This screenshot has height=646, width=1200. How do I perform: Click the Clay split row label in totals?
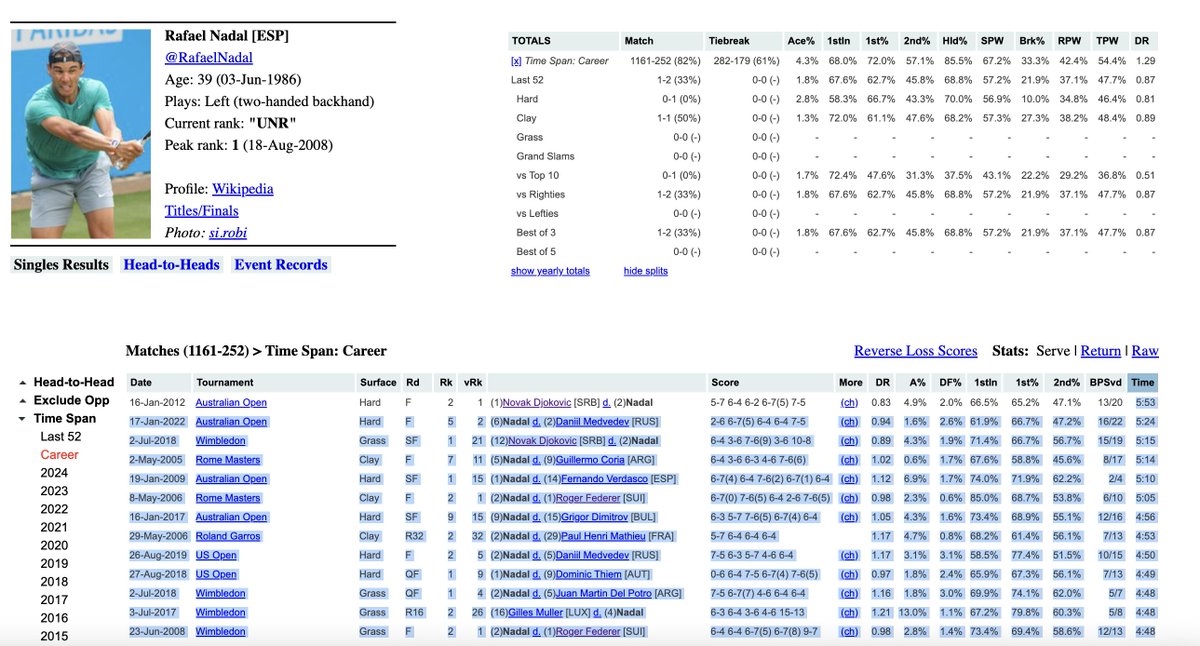527,118
